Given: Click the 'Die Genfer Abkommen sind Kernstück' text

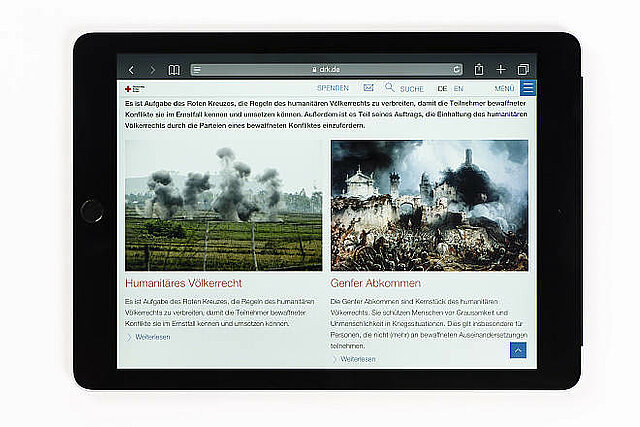Looking at the screenshot, I should 429,323.
